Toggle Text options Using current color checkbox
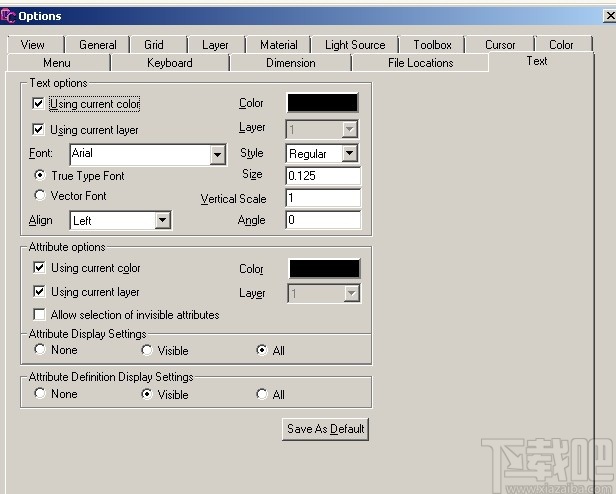The height and width of the screenshot is (494, 616). point(38,104)
